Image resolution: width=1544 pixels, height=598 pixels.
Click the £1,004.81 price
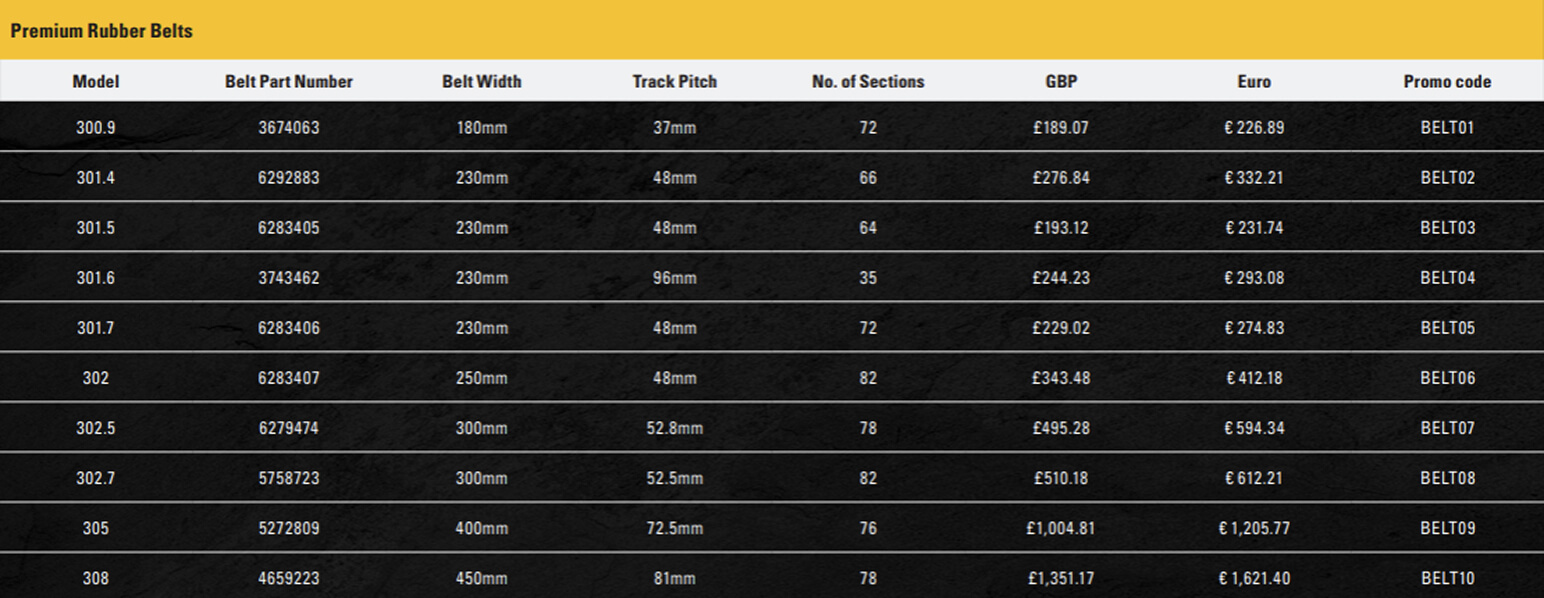coord(1061,528)
